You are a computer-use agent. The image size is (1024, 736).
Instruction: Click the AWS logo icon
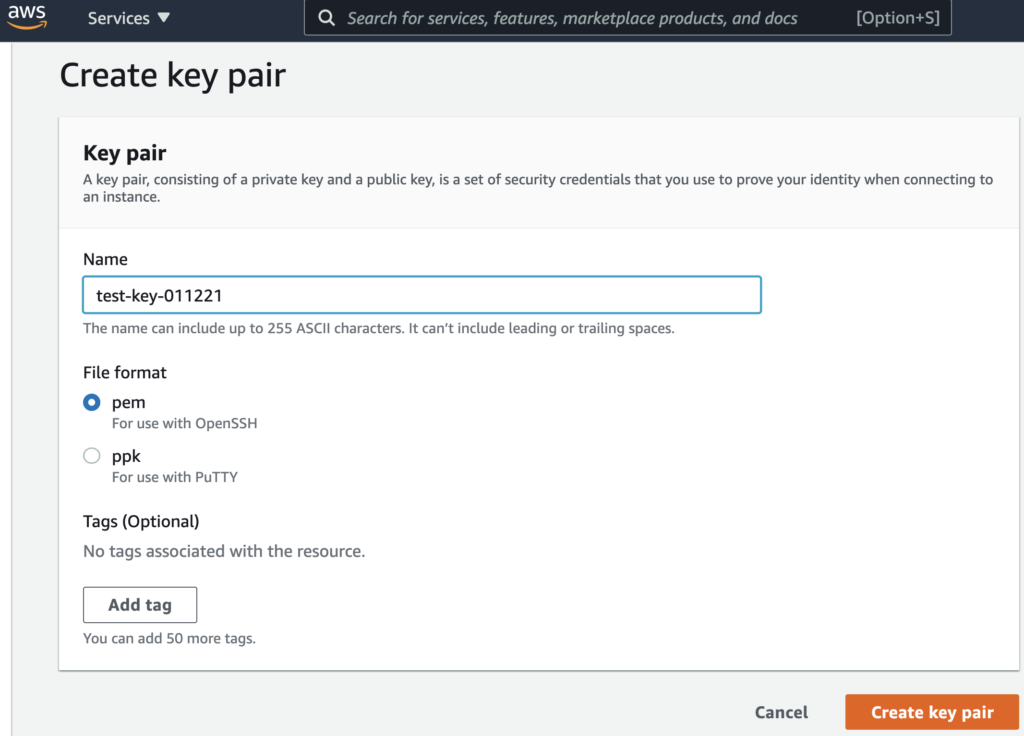click(27, 16)
